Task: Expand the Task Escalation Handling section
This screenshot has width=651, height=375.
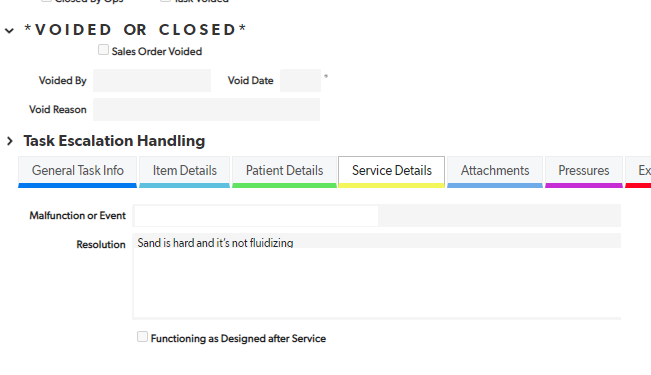Action: [x=10, y=141]
